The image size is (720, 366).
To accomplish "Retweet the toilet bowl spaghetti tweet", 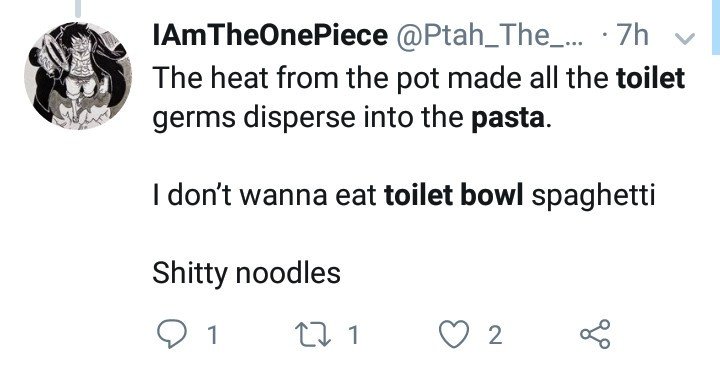I will 312,334.
